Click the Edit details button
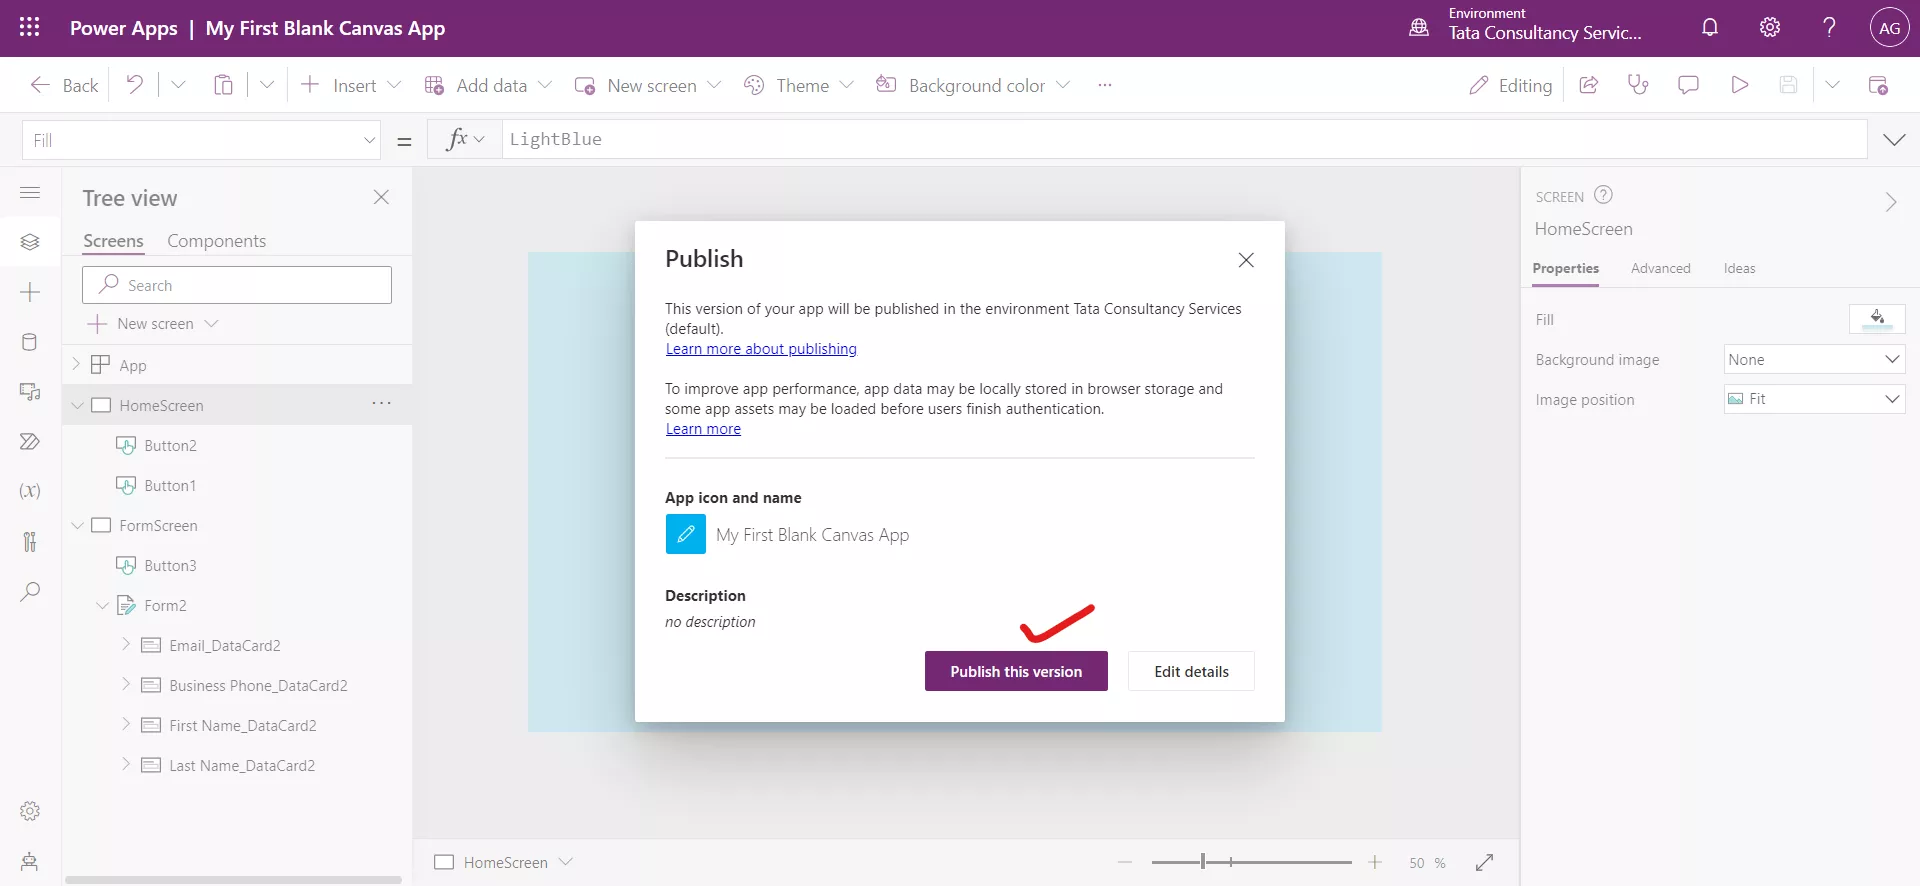The width and height of the screenshot is (1920, 886). pyautogui.click(x=1191, y=671)
